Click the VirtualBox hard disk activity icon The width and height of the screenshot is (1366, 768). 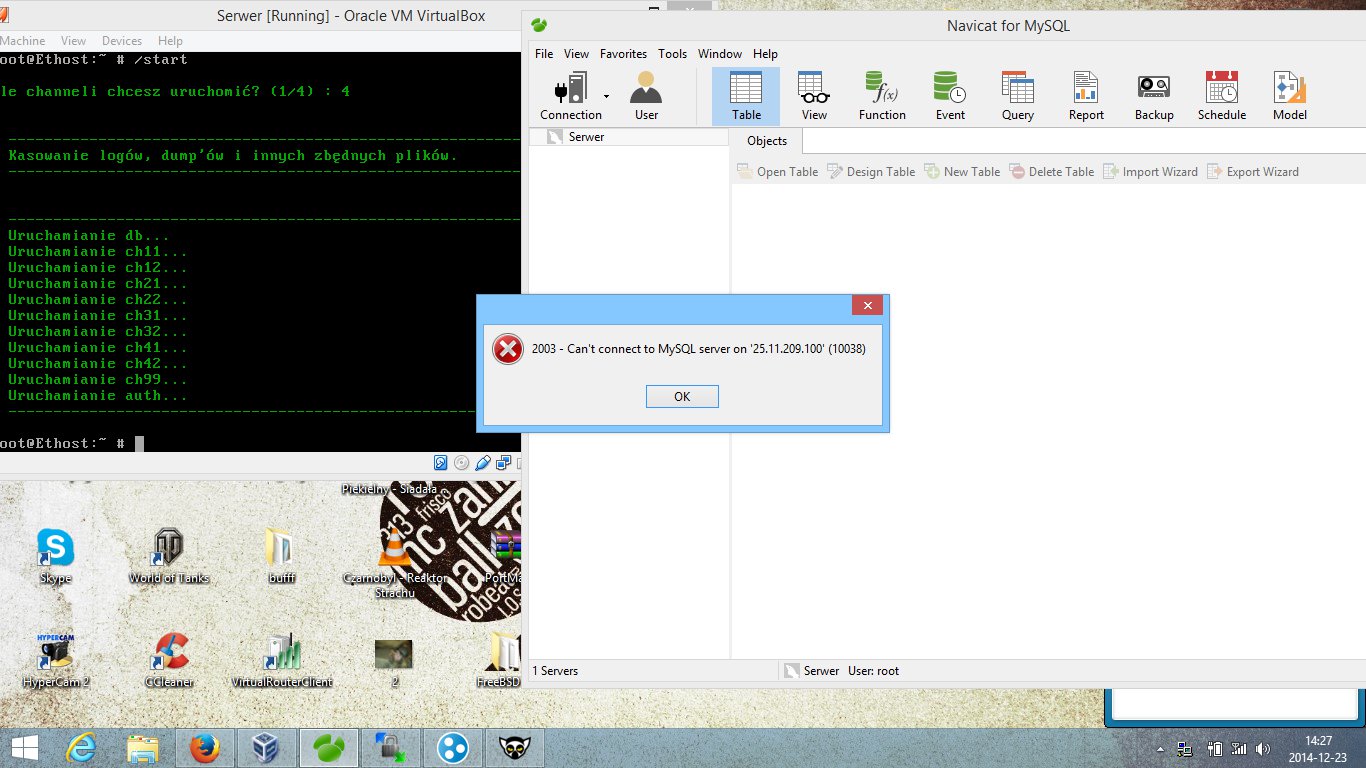click(440, 462)
